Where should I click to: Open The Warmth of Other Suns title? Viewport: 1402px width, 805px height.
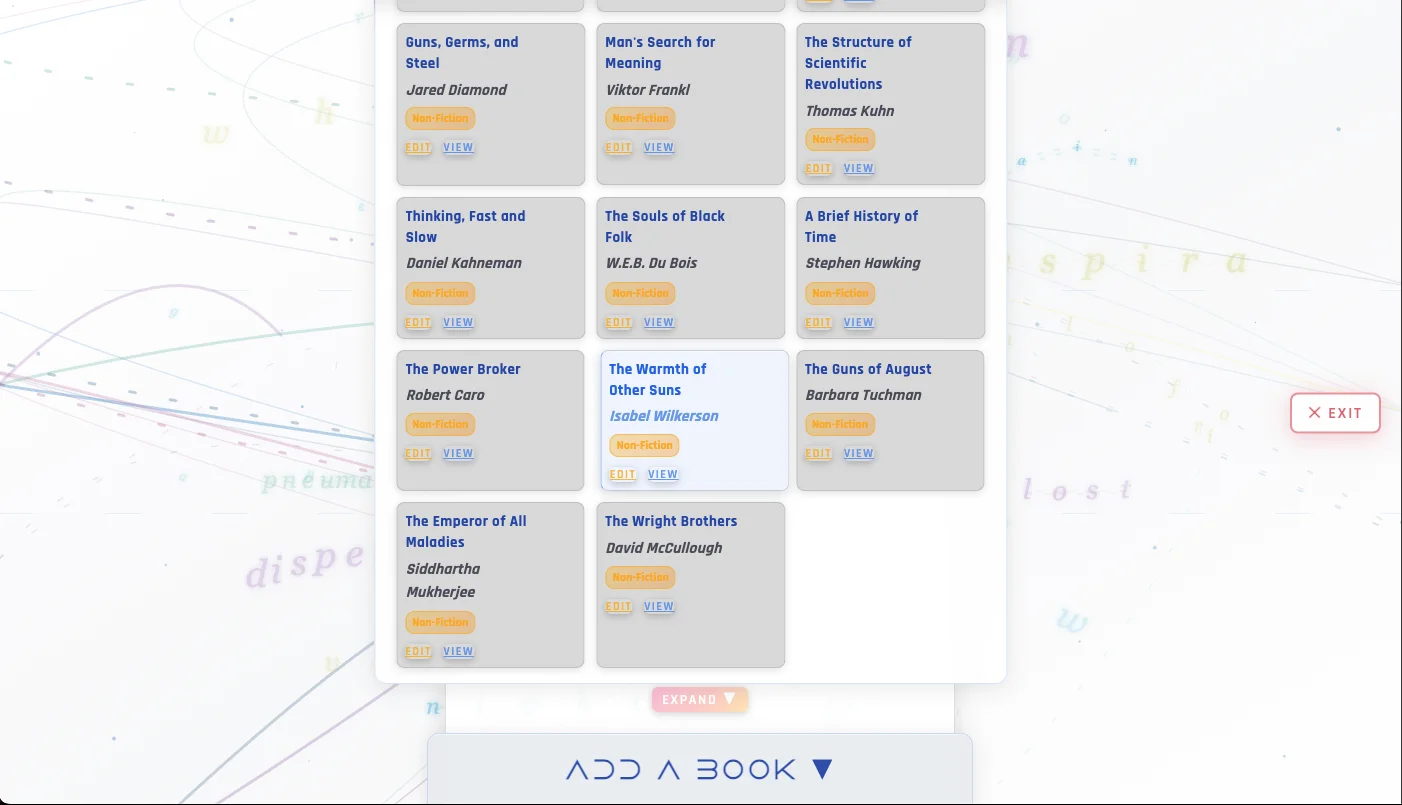pyautogui.click(x=657, y=379)
